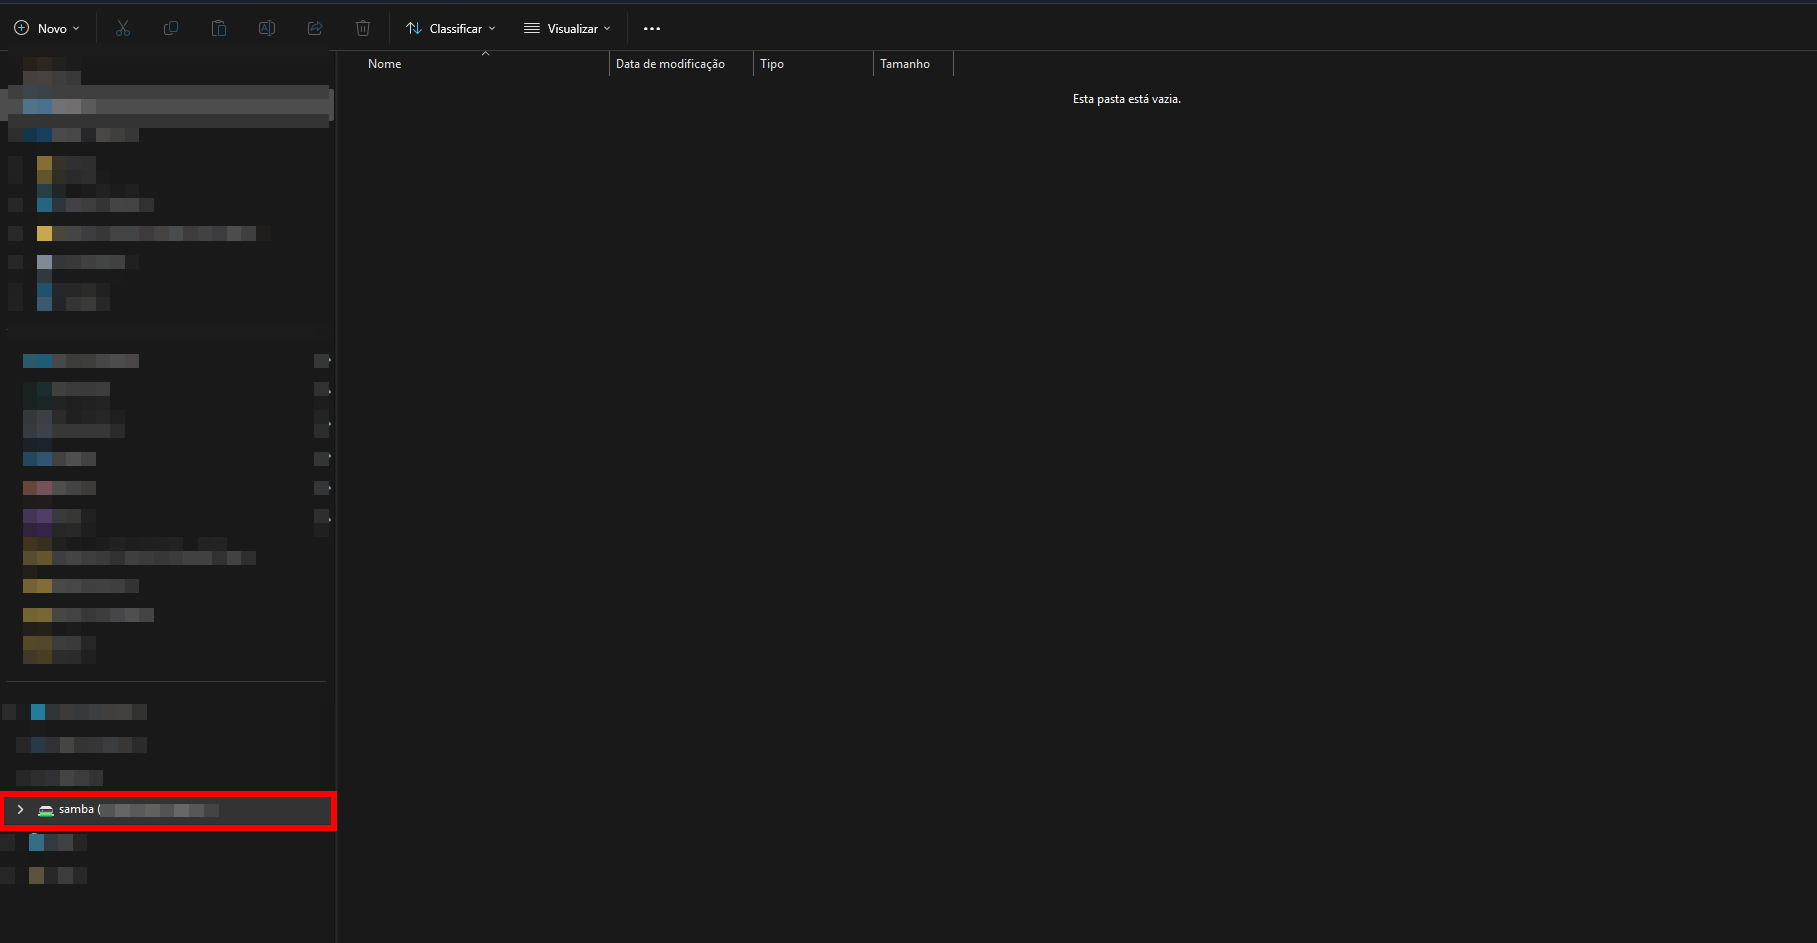Click the sort arrow above Nome column
The image size is (1817, 943).
(x=485, y=53)
